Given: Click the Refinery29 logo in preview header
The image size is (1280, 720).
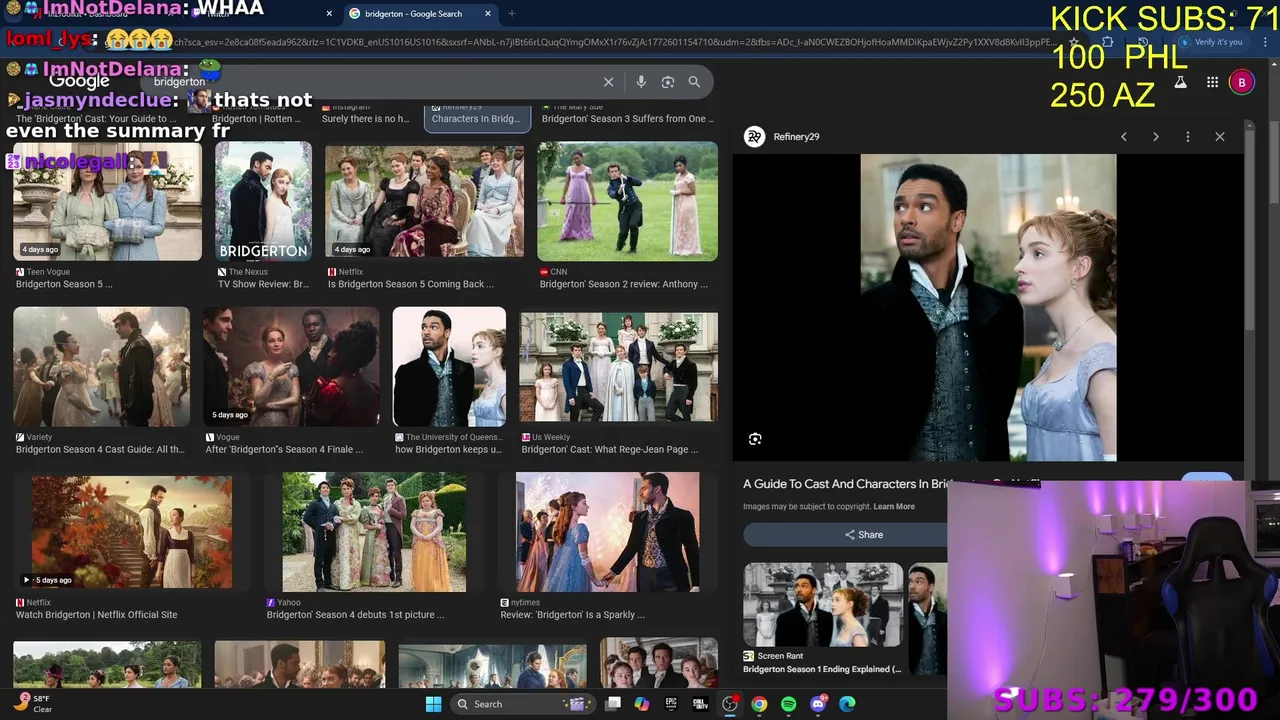Looking at the screenshot, I should [x=755, y=137].
